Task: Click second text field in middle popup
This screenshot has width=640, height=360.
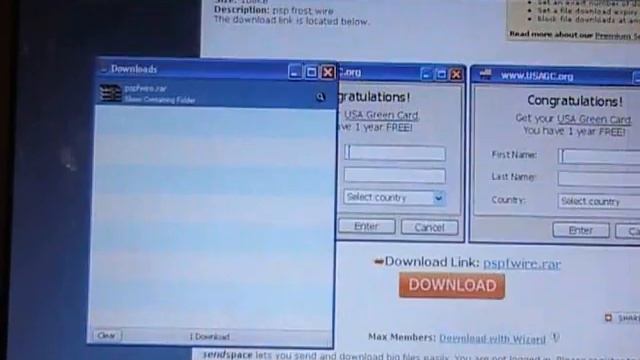Action: point(395,176)
